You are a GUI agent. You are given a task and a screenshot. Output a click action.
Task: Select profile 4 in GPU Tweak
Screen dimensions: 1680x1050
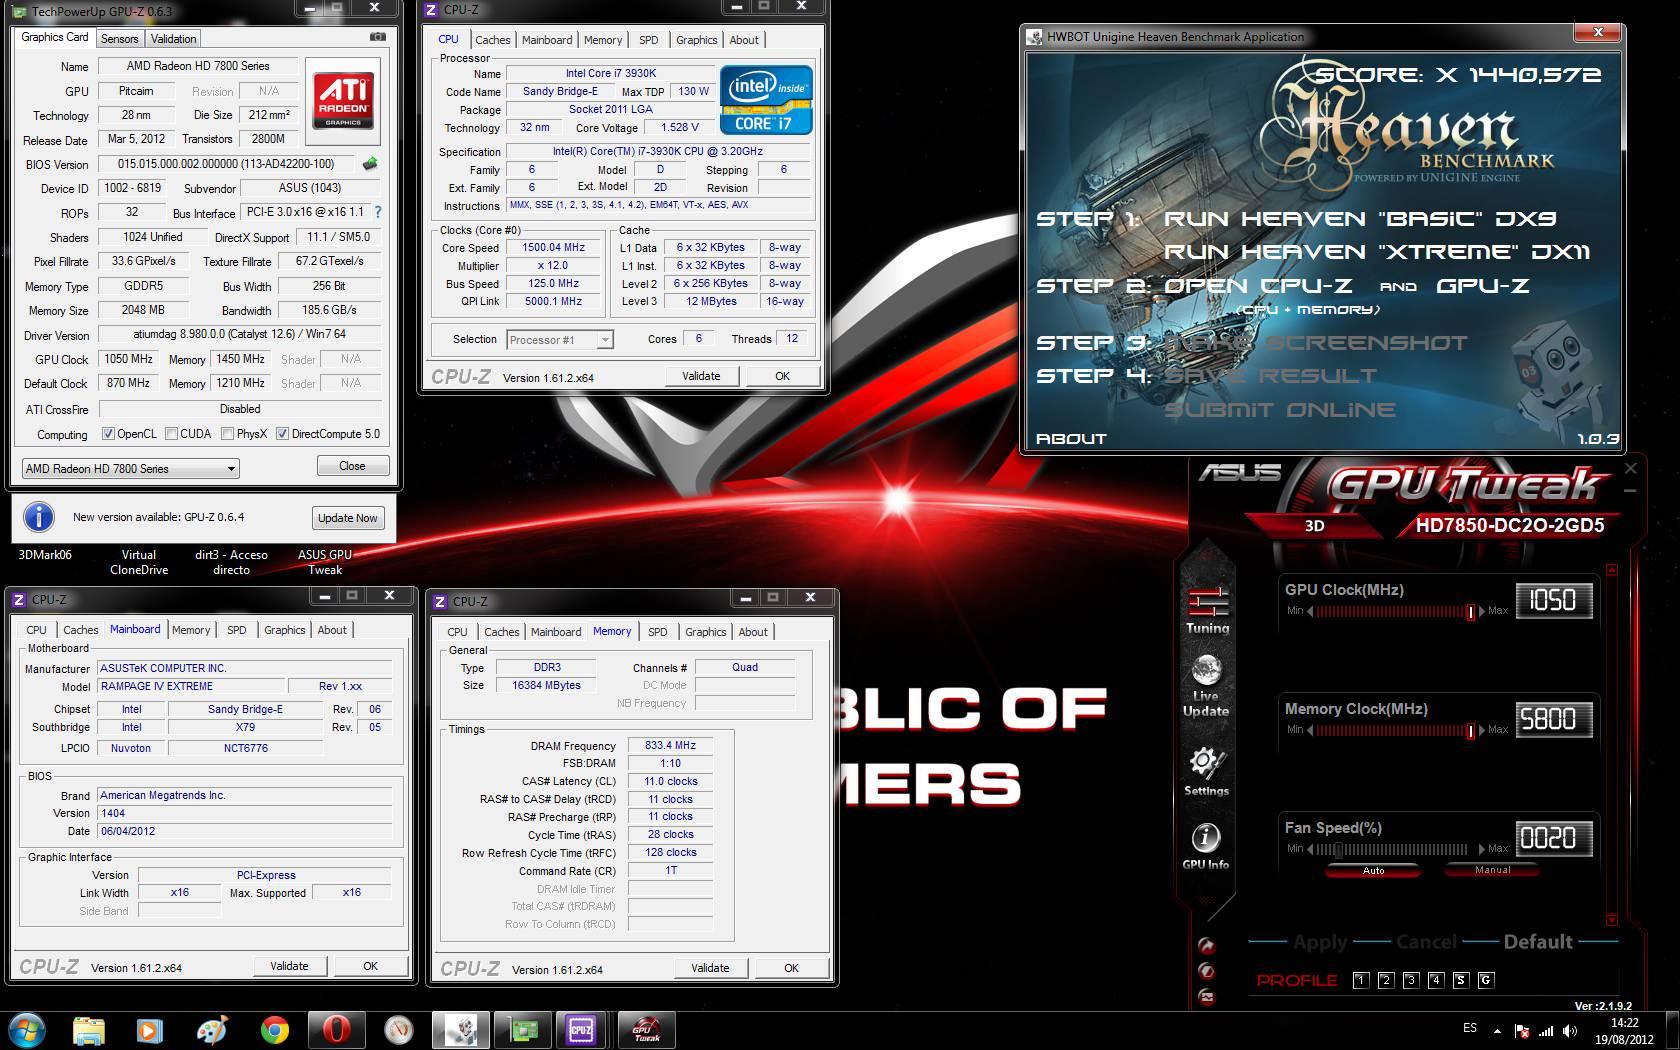[x=1435, y=980]
